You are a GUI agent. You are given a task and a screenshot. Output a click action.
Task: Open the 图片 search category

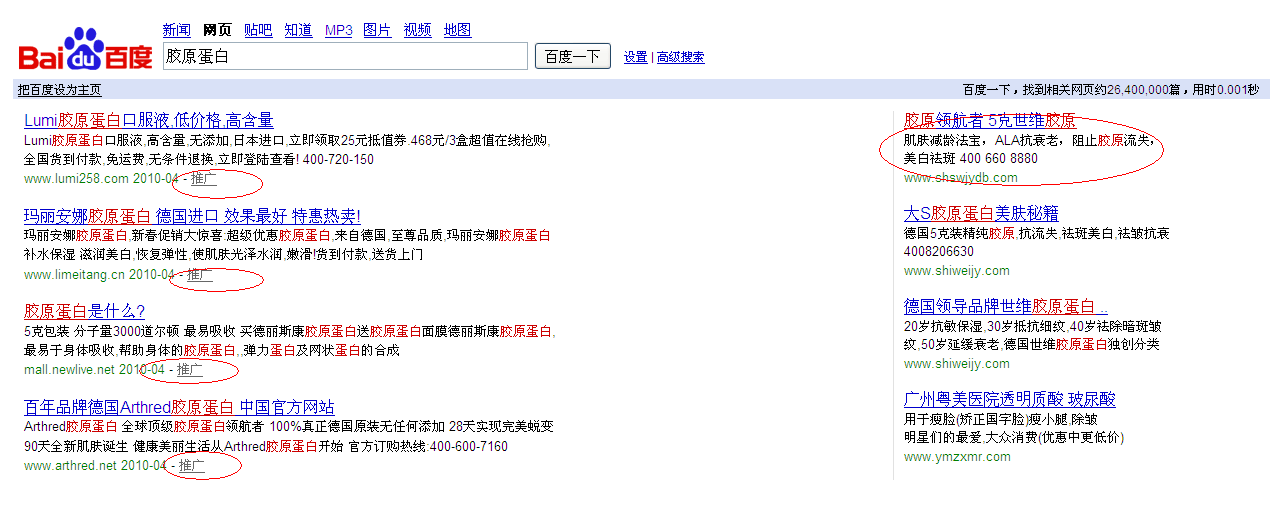(x=377, y=30)
